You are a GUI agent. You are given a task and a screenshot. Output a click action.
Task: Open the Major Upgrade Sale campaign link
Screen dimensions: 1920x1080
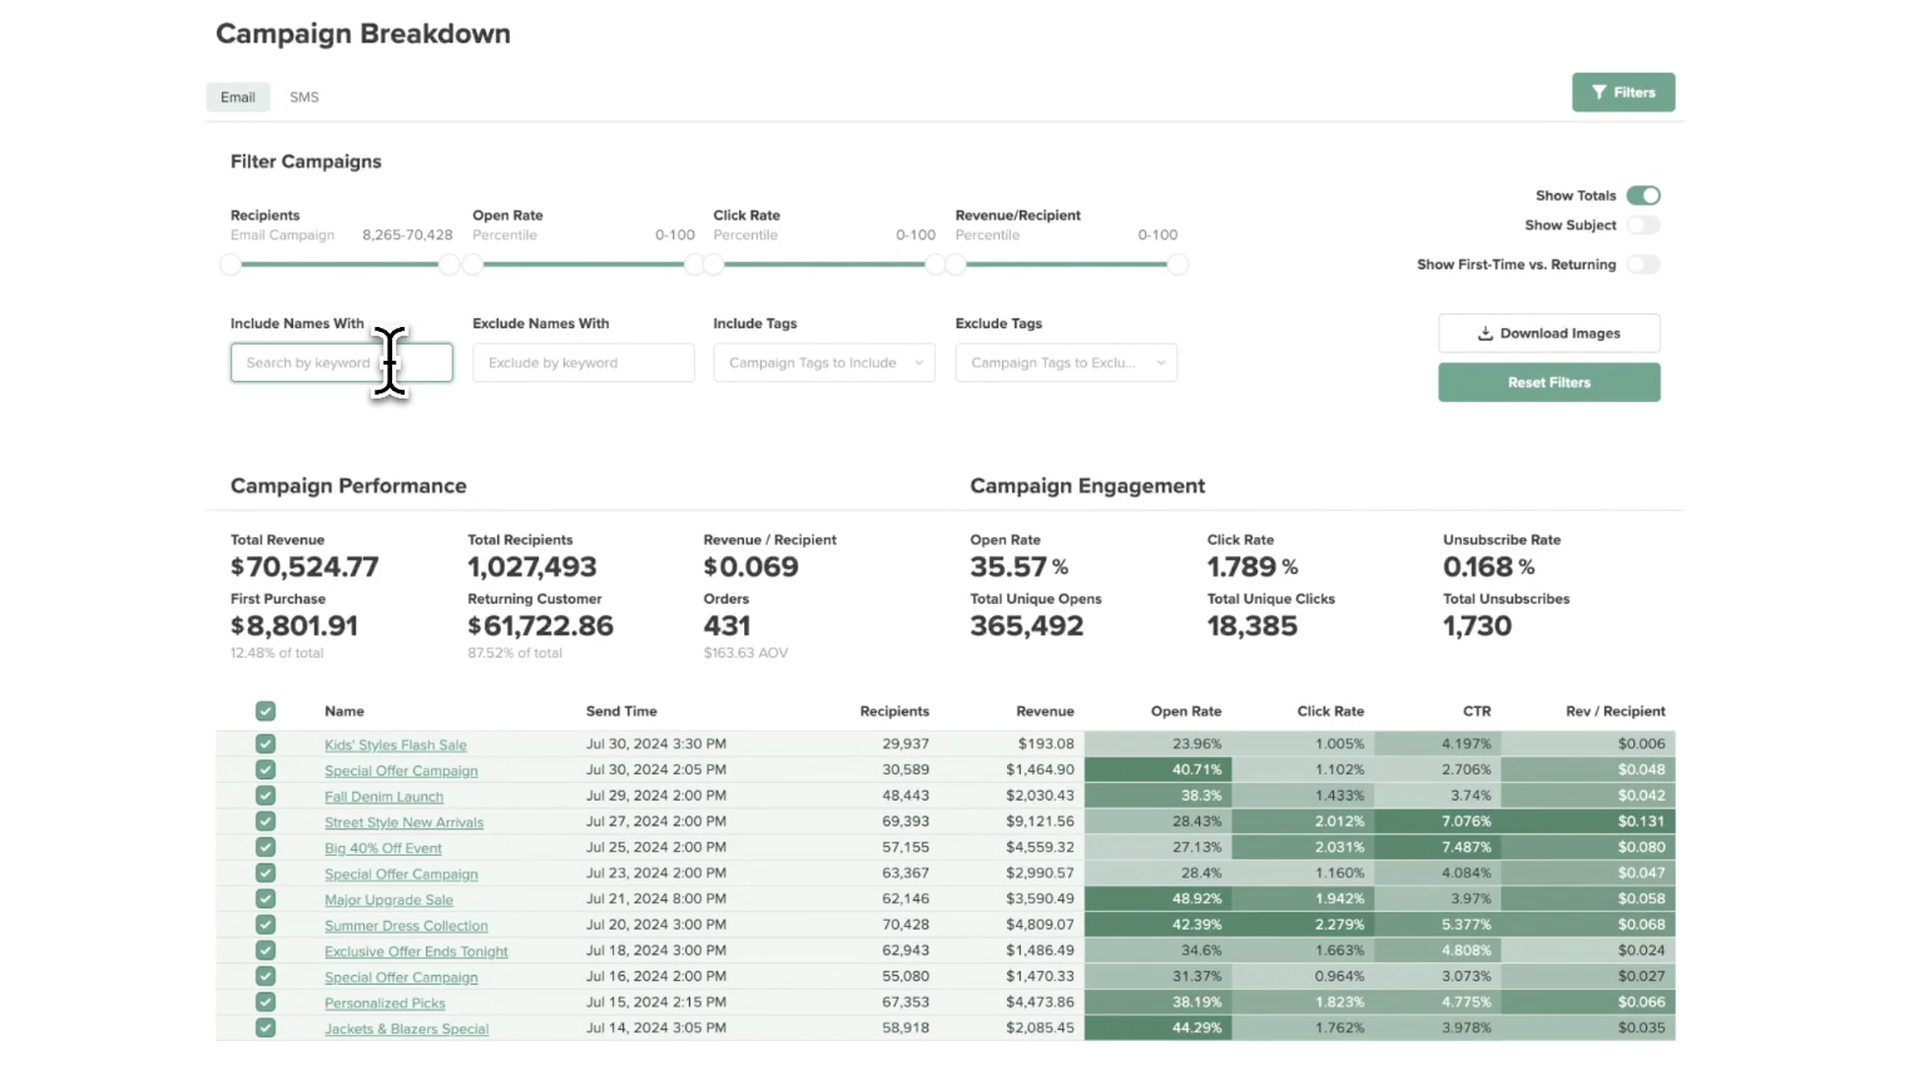coord(388,900)
